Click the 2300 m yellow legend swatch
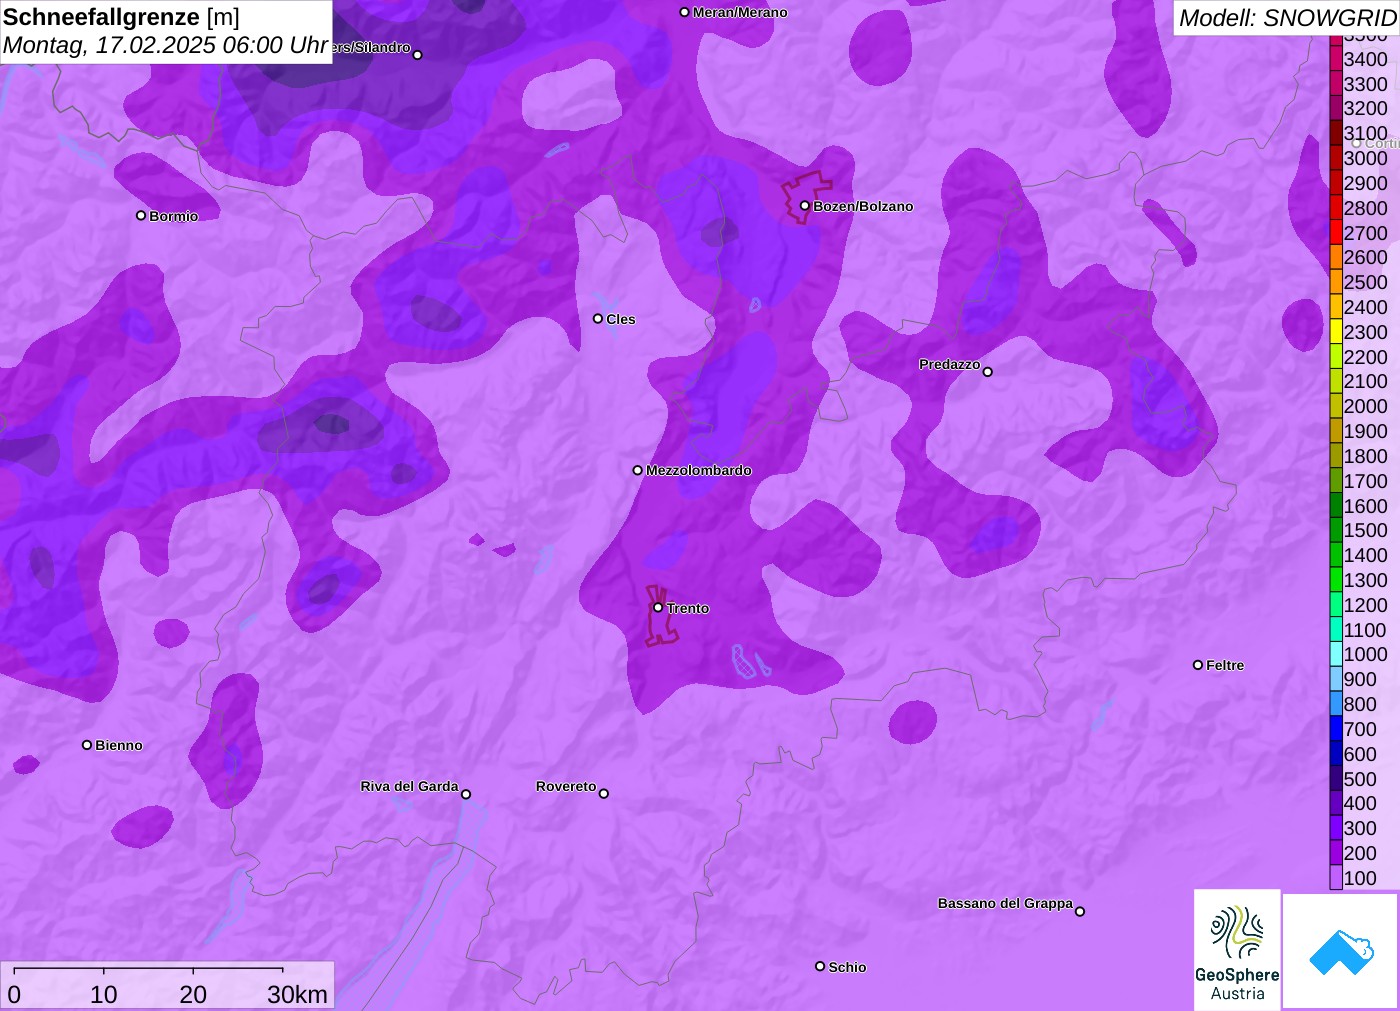This screenshot has height=1011, width=1400. point(1336,332)
